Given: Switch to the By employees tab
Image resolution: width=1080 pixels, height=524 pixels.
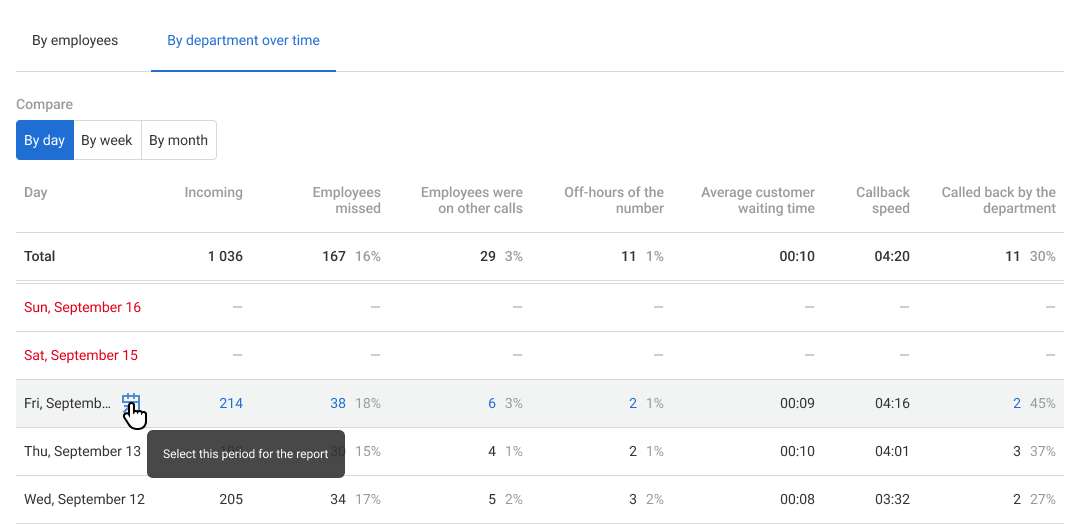Looking at the screenshot, I should [75, 41].
